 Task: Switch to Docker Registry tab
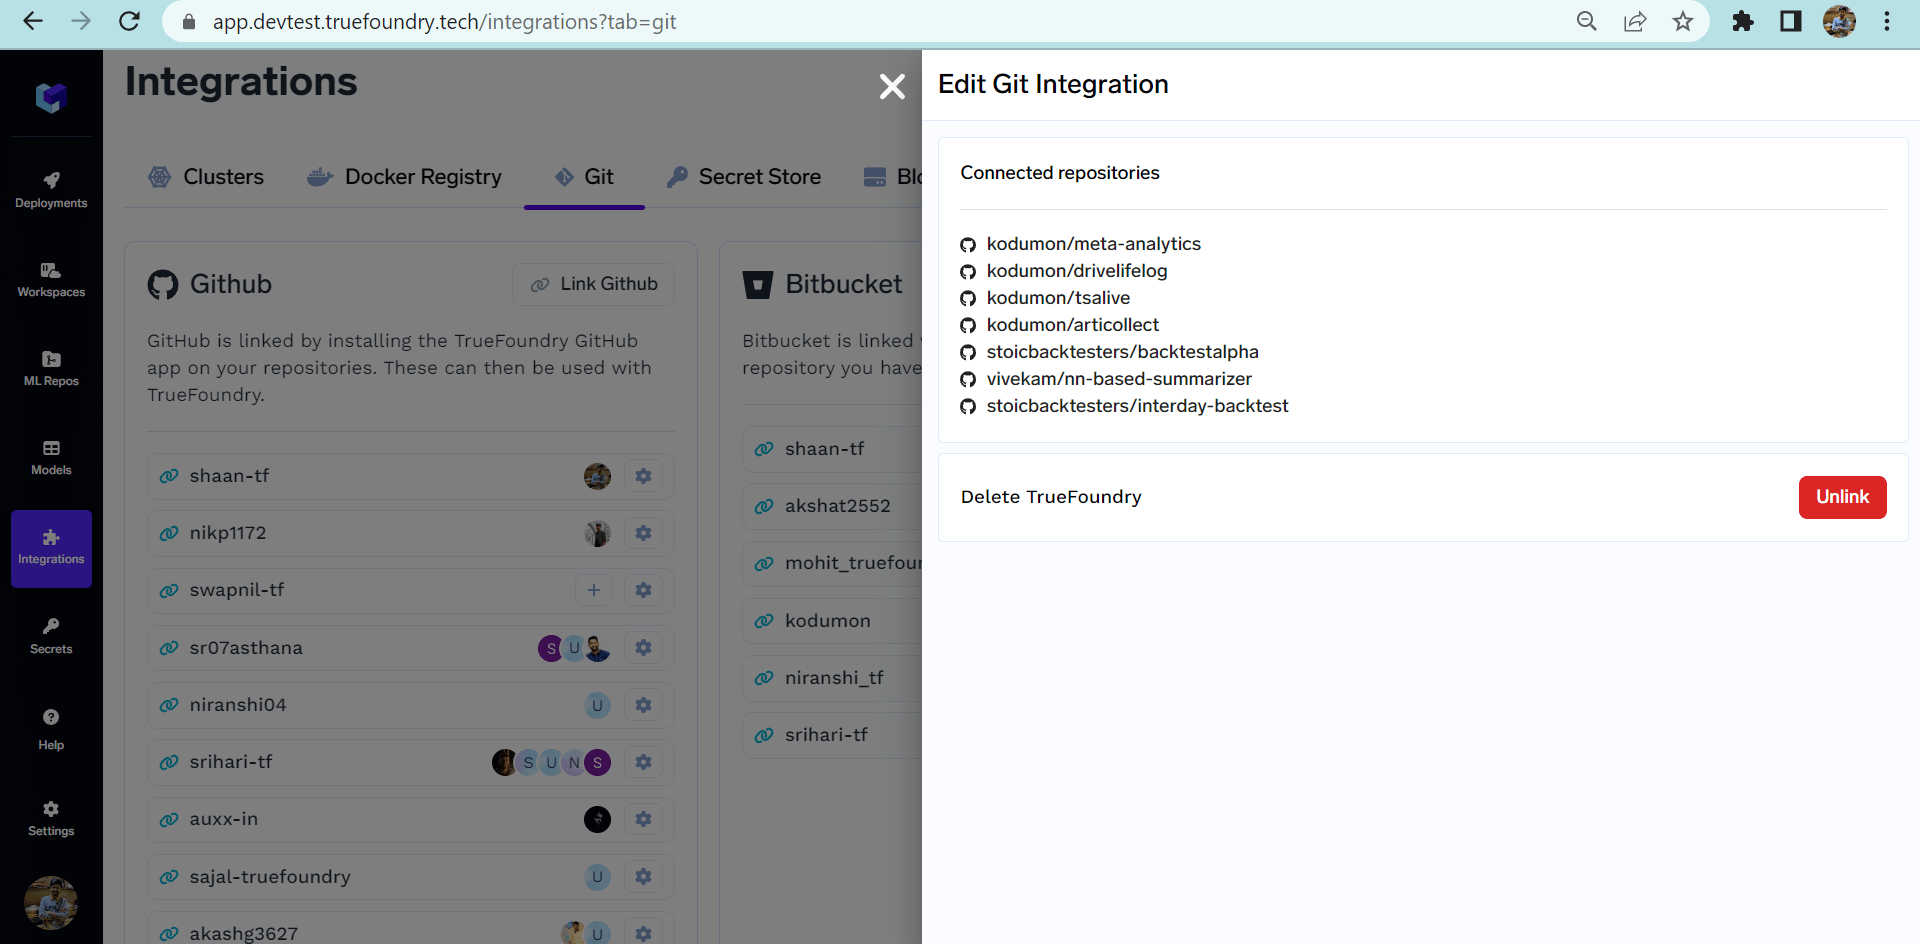[404, 177]
